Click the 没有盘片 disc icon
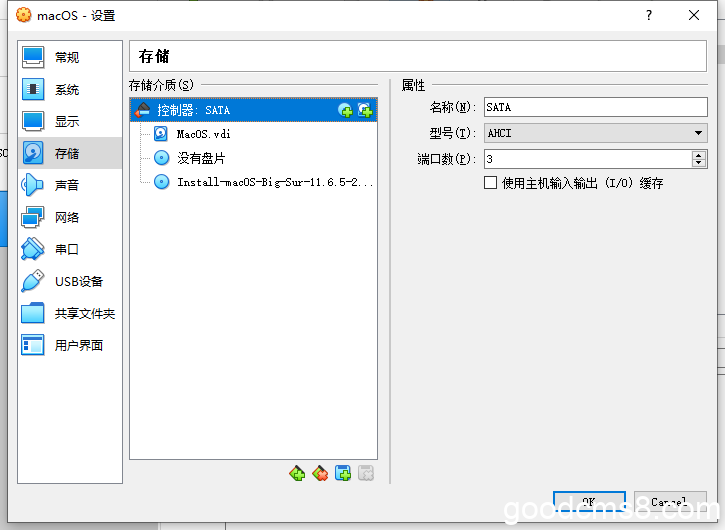 tap(161, 158)
